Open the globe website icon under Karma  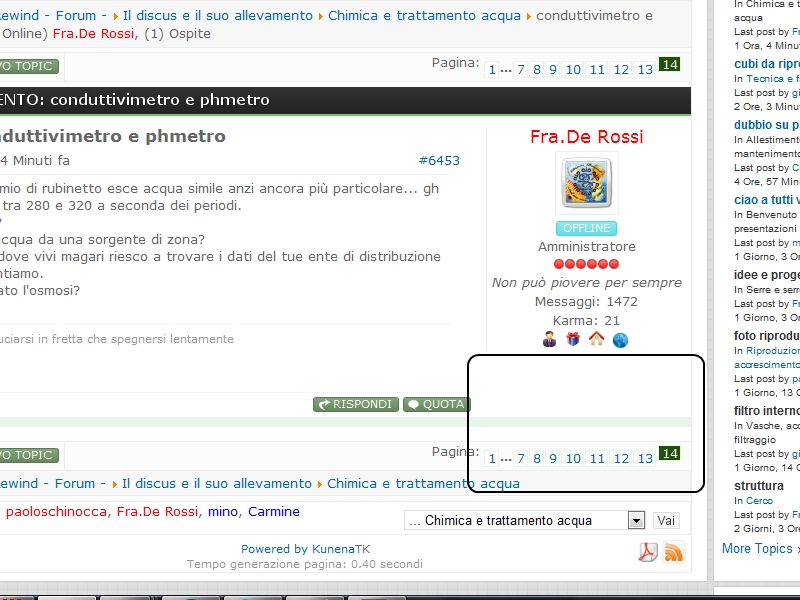(x=620, y=340)
